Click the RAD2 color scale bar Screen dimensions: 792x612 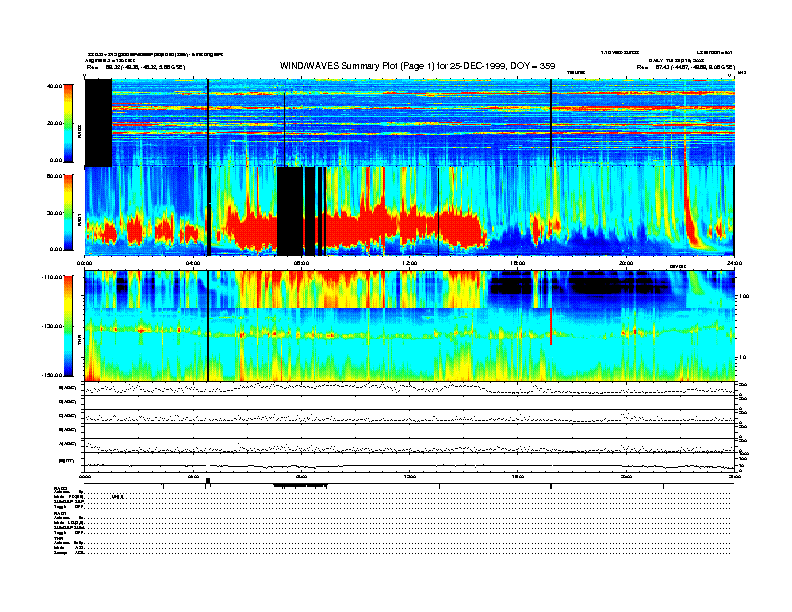(x=68, y=123)
